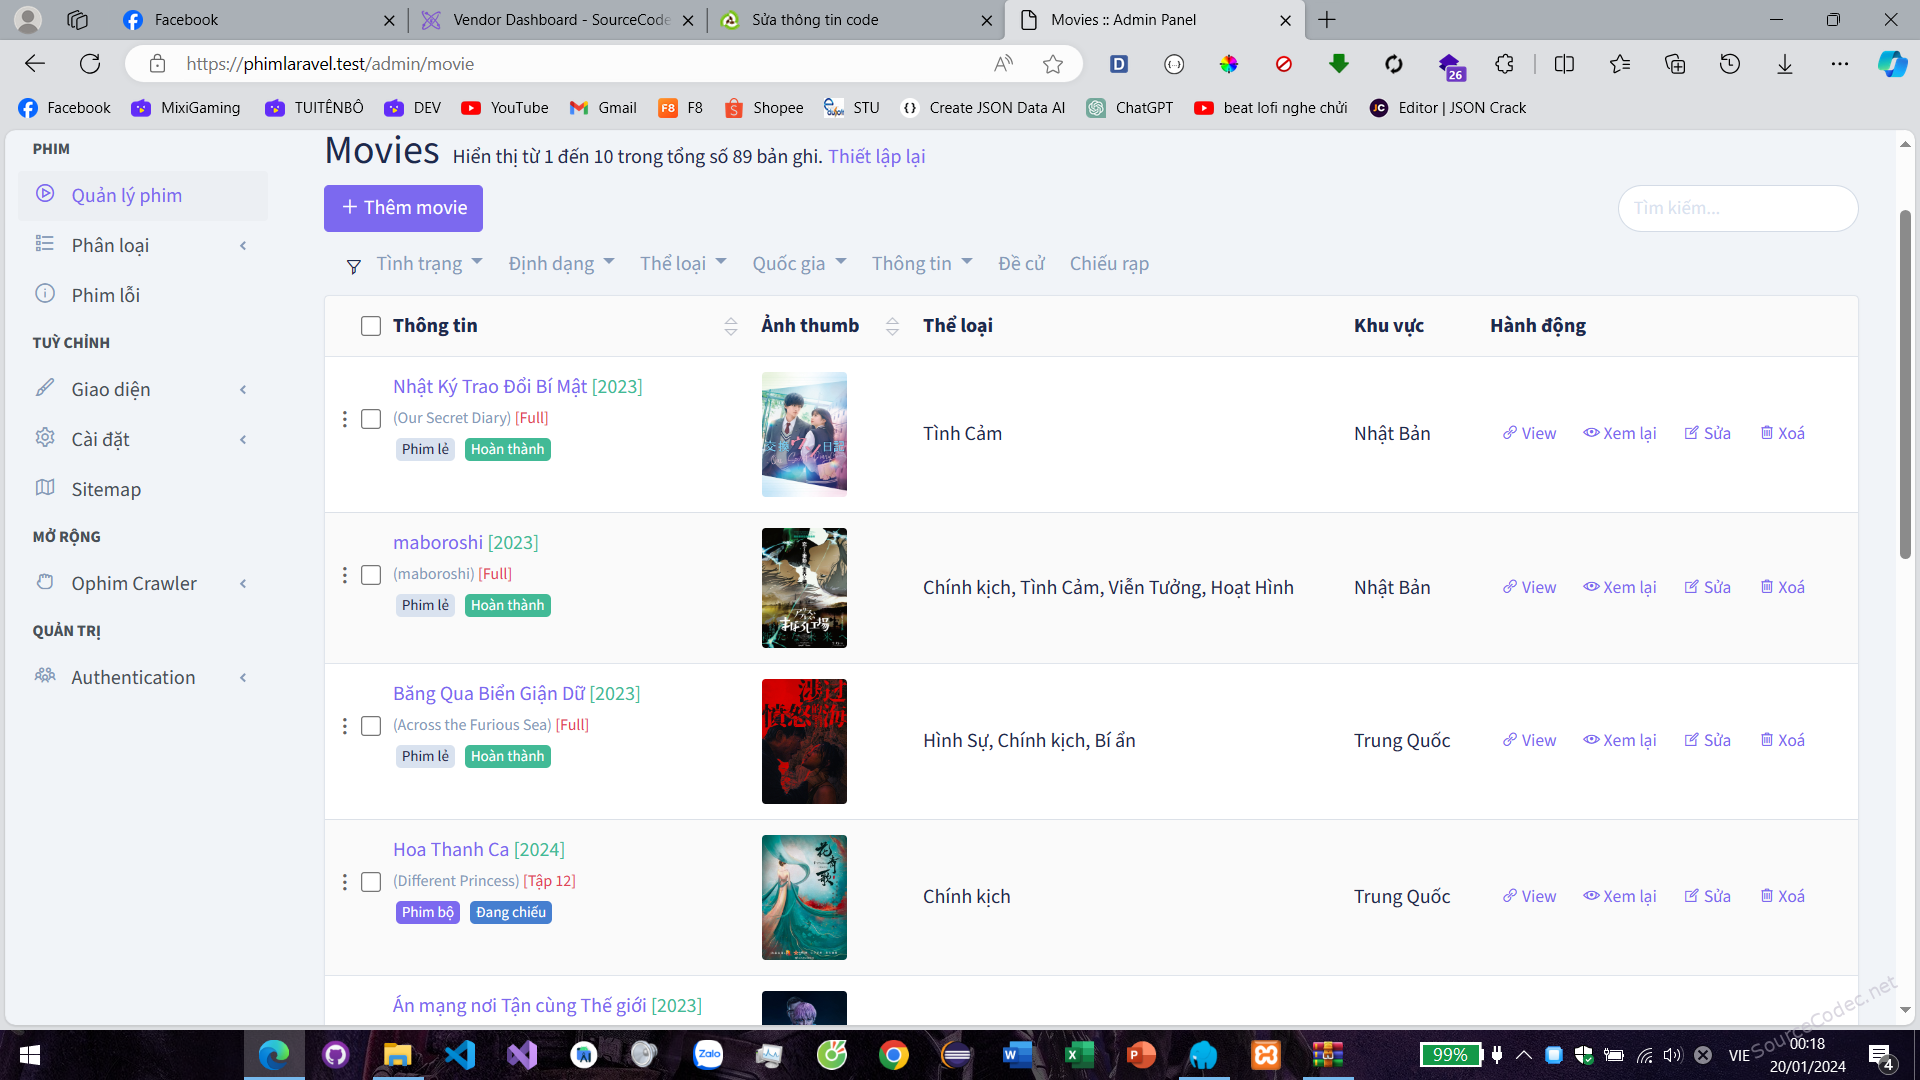The width and height of the screenshot is (1920, 1080).
Task: Expand the Giao diện sidebar submenu
Action: click(x=243, y=390)
